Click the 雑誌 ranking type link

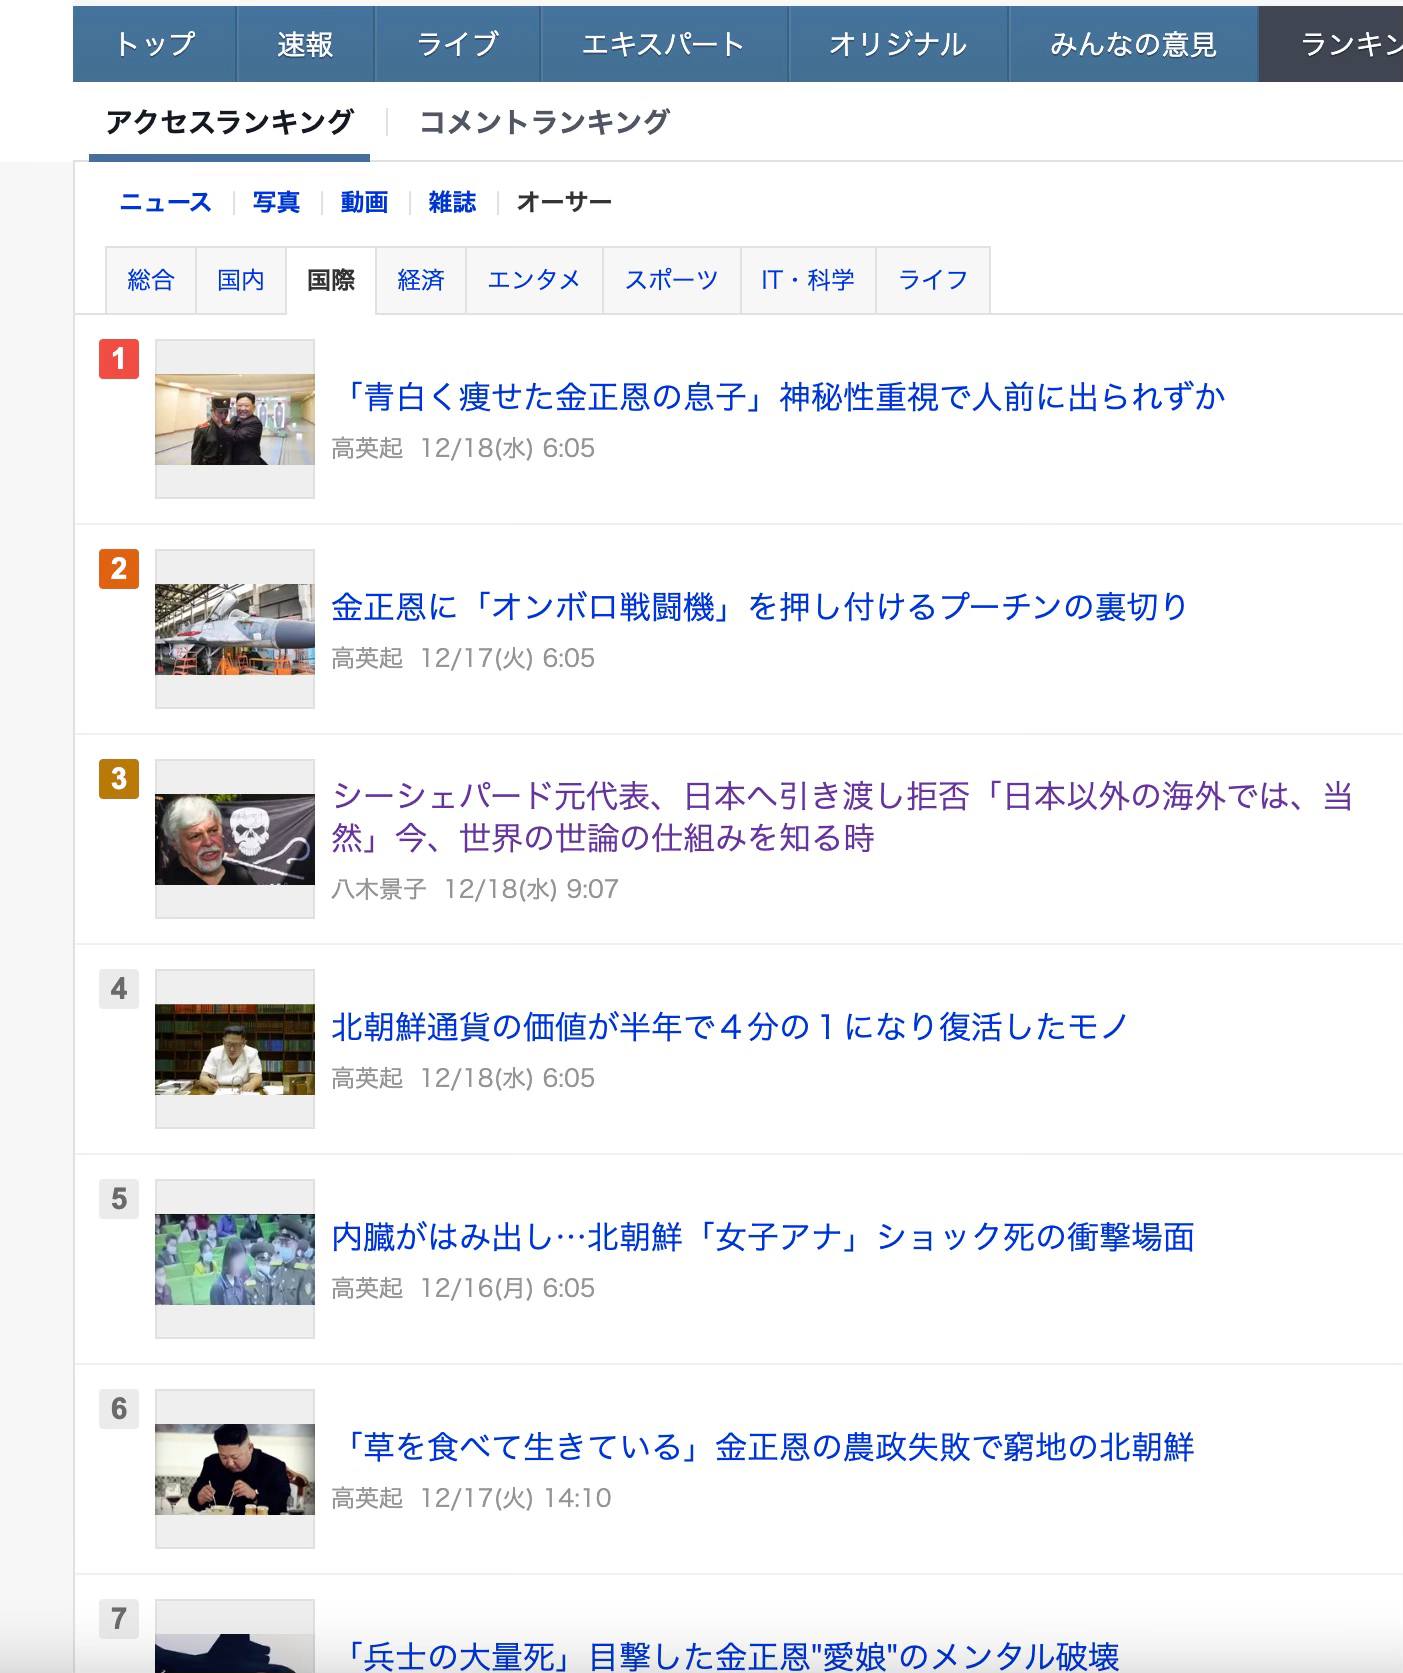[452, 202]
